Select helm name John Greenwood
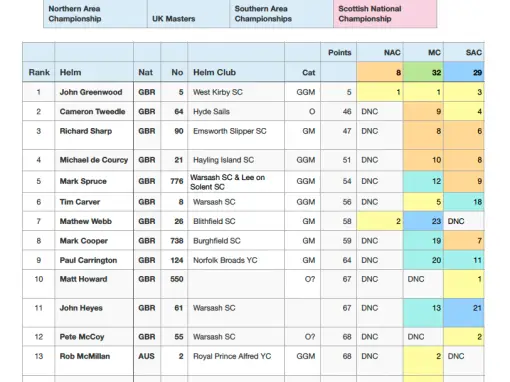Image resolution: width=510 pixels, height=382 pixels. click(x=91, y=92)
